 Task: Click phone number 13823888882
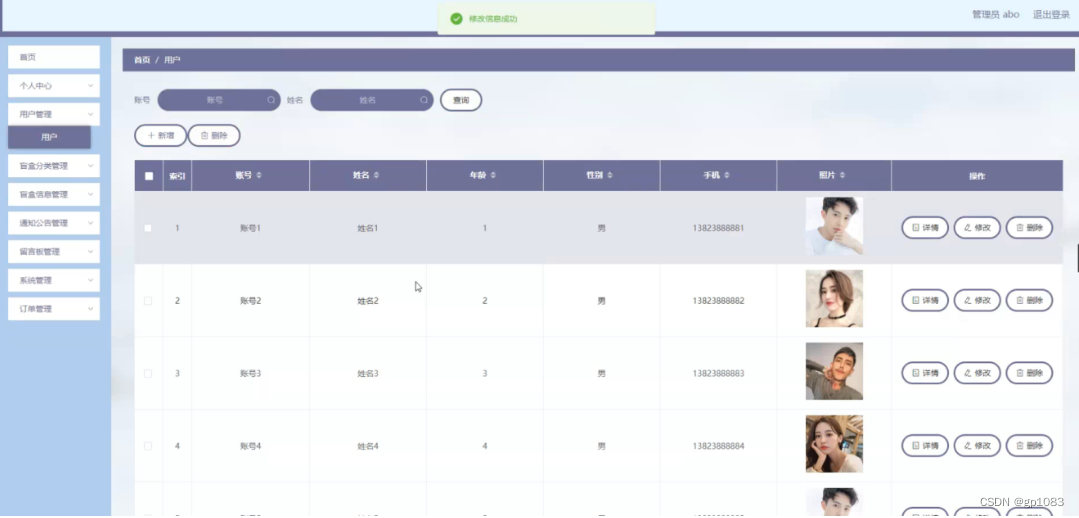click(x=718, y=301)
